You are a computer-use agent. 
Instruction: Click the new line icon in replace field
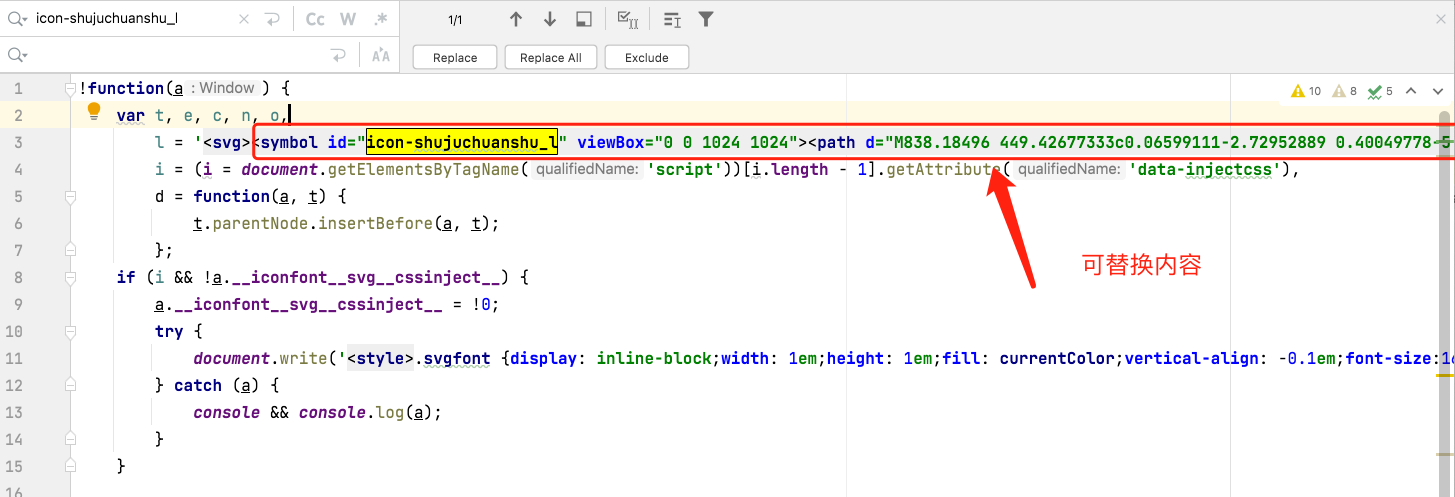[x=338, y=55]
